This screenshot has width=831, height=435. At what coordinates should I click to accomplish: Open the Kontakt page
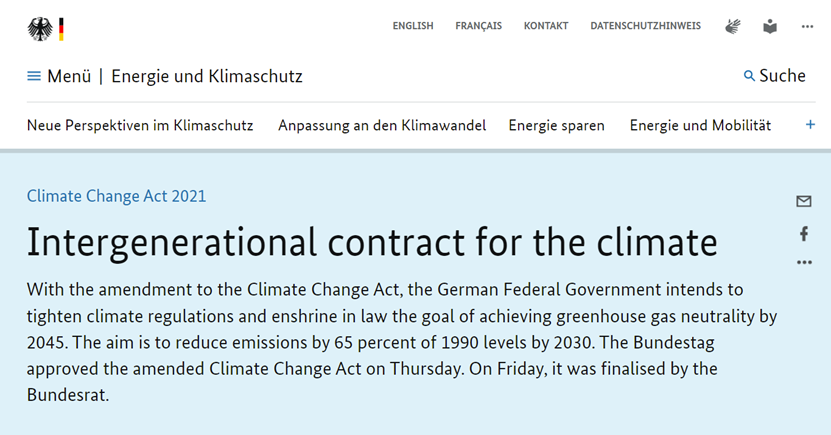pos(546,26)
